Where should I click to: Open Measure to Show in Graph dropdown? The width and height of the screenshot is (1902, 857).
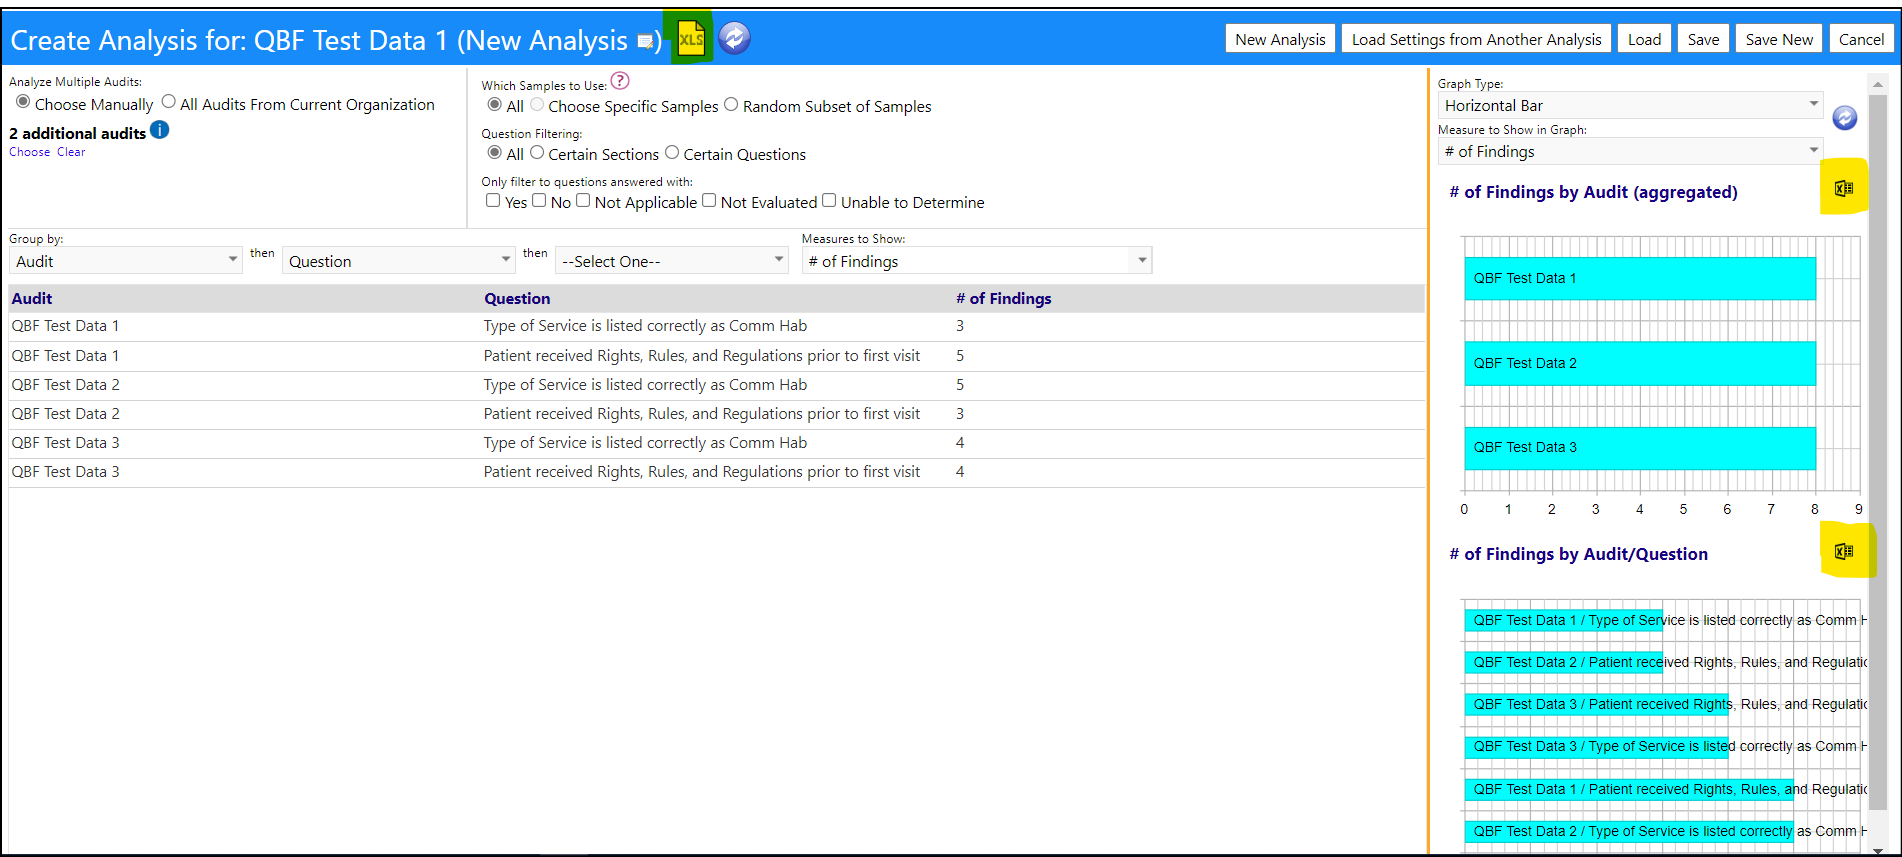click(1630, 151)
